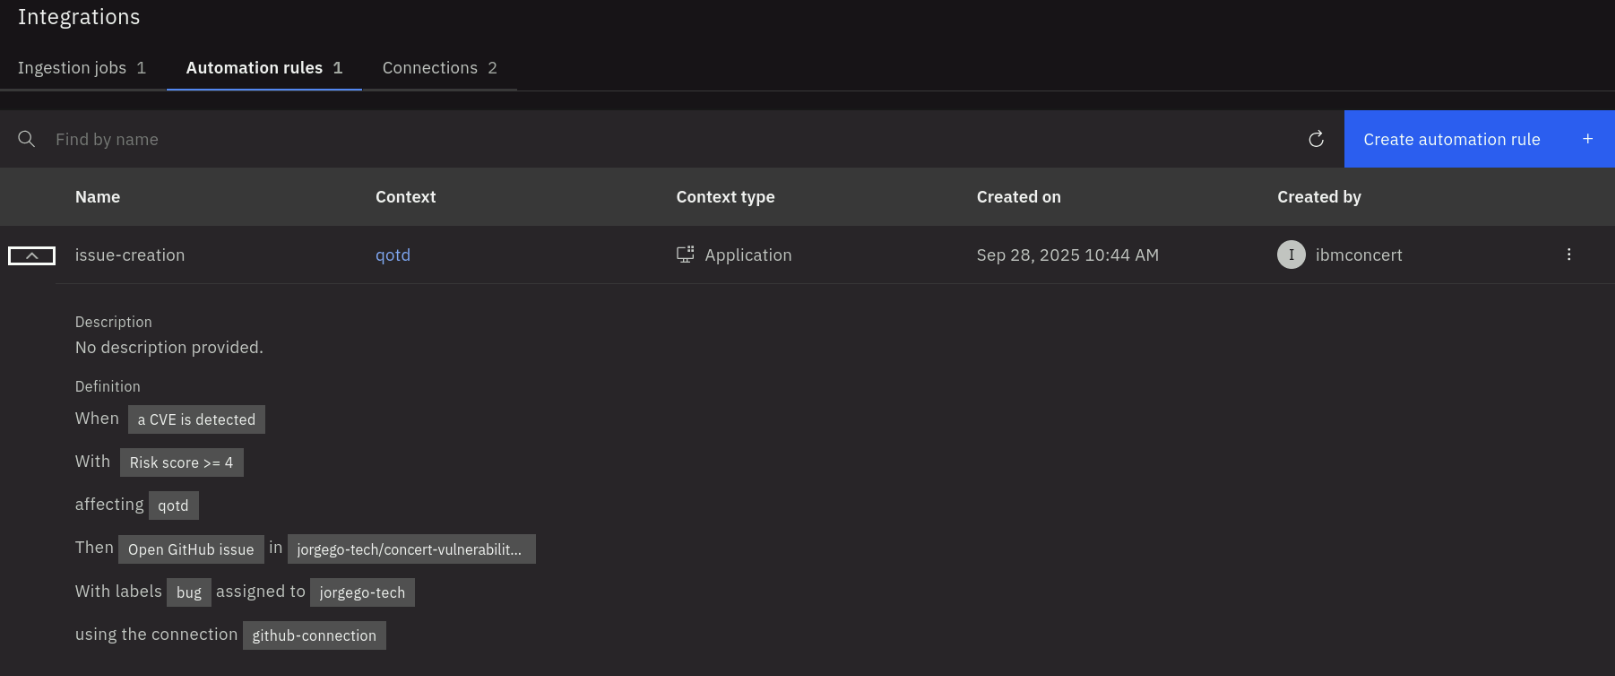Click plus icon on Create automation rule
The image size is (1615, 676).
point(1587,139)
